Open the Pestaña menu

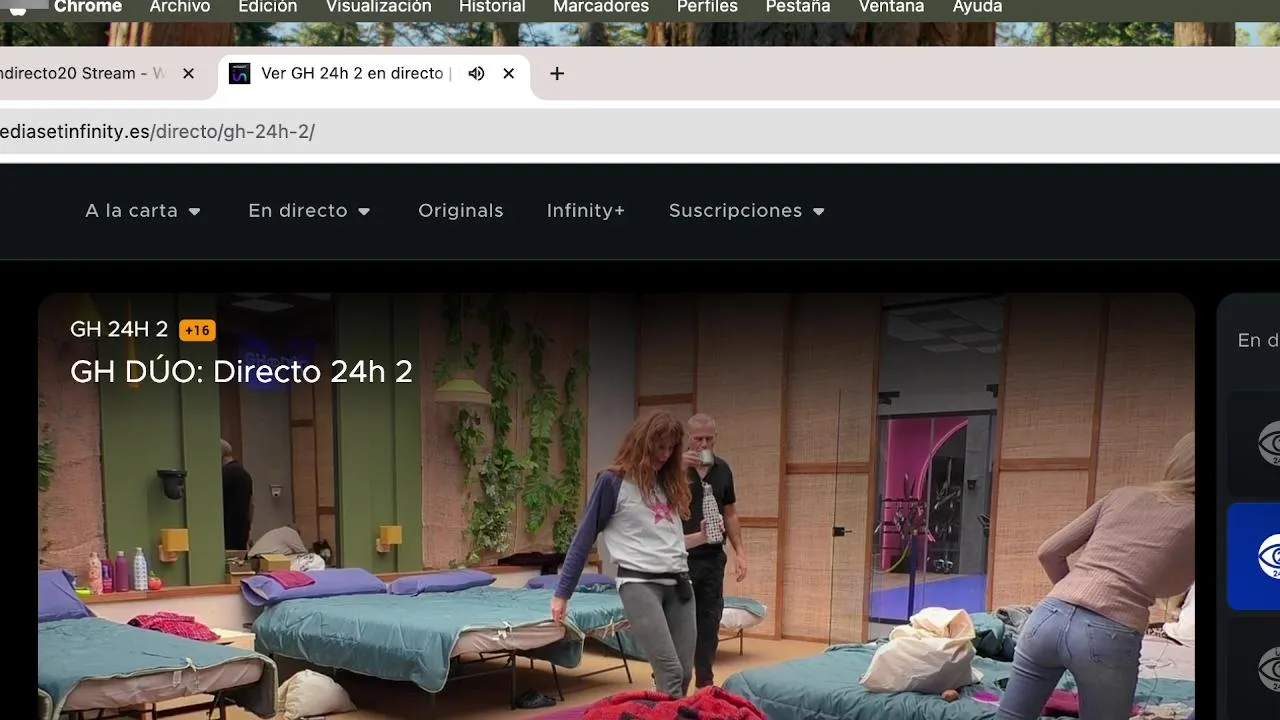point(798,7)
